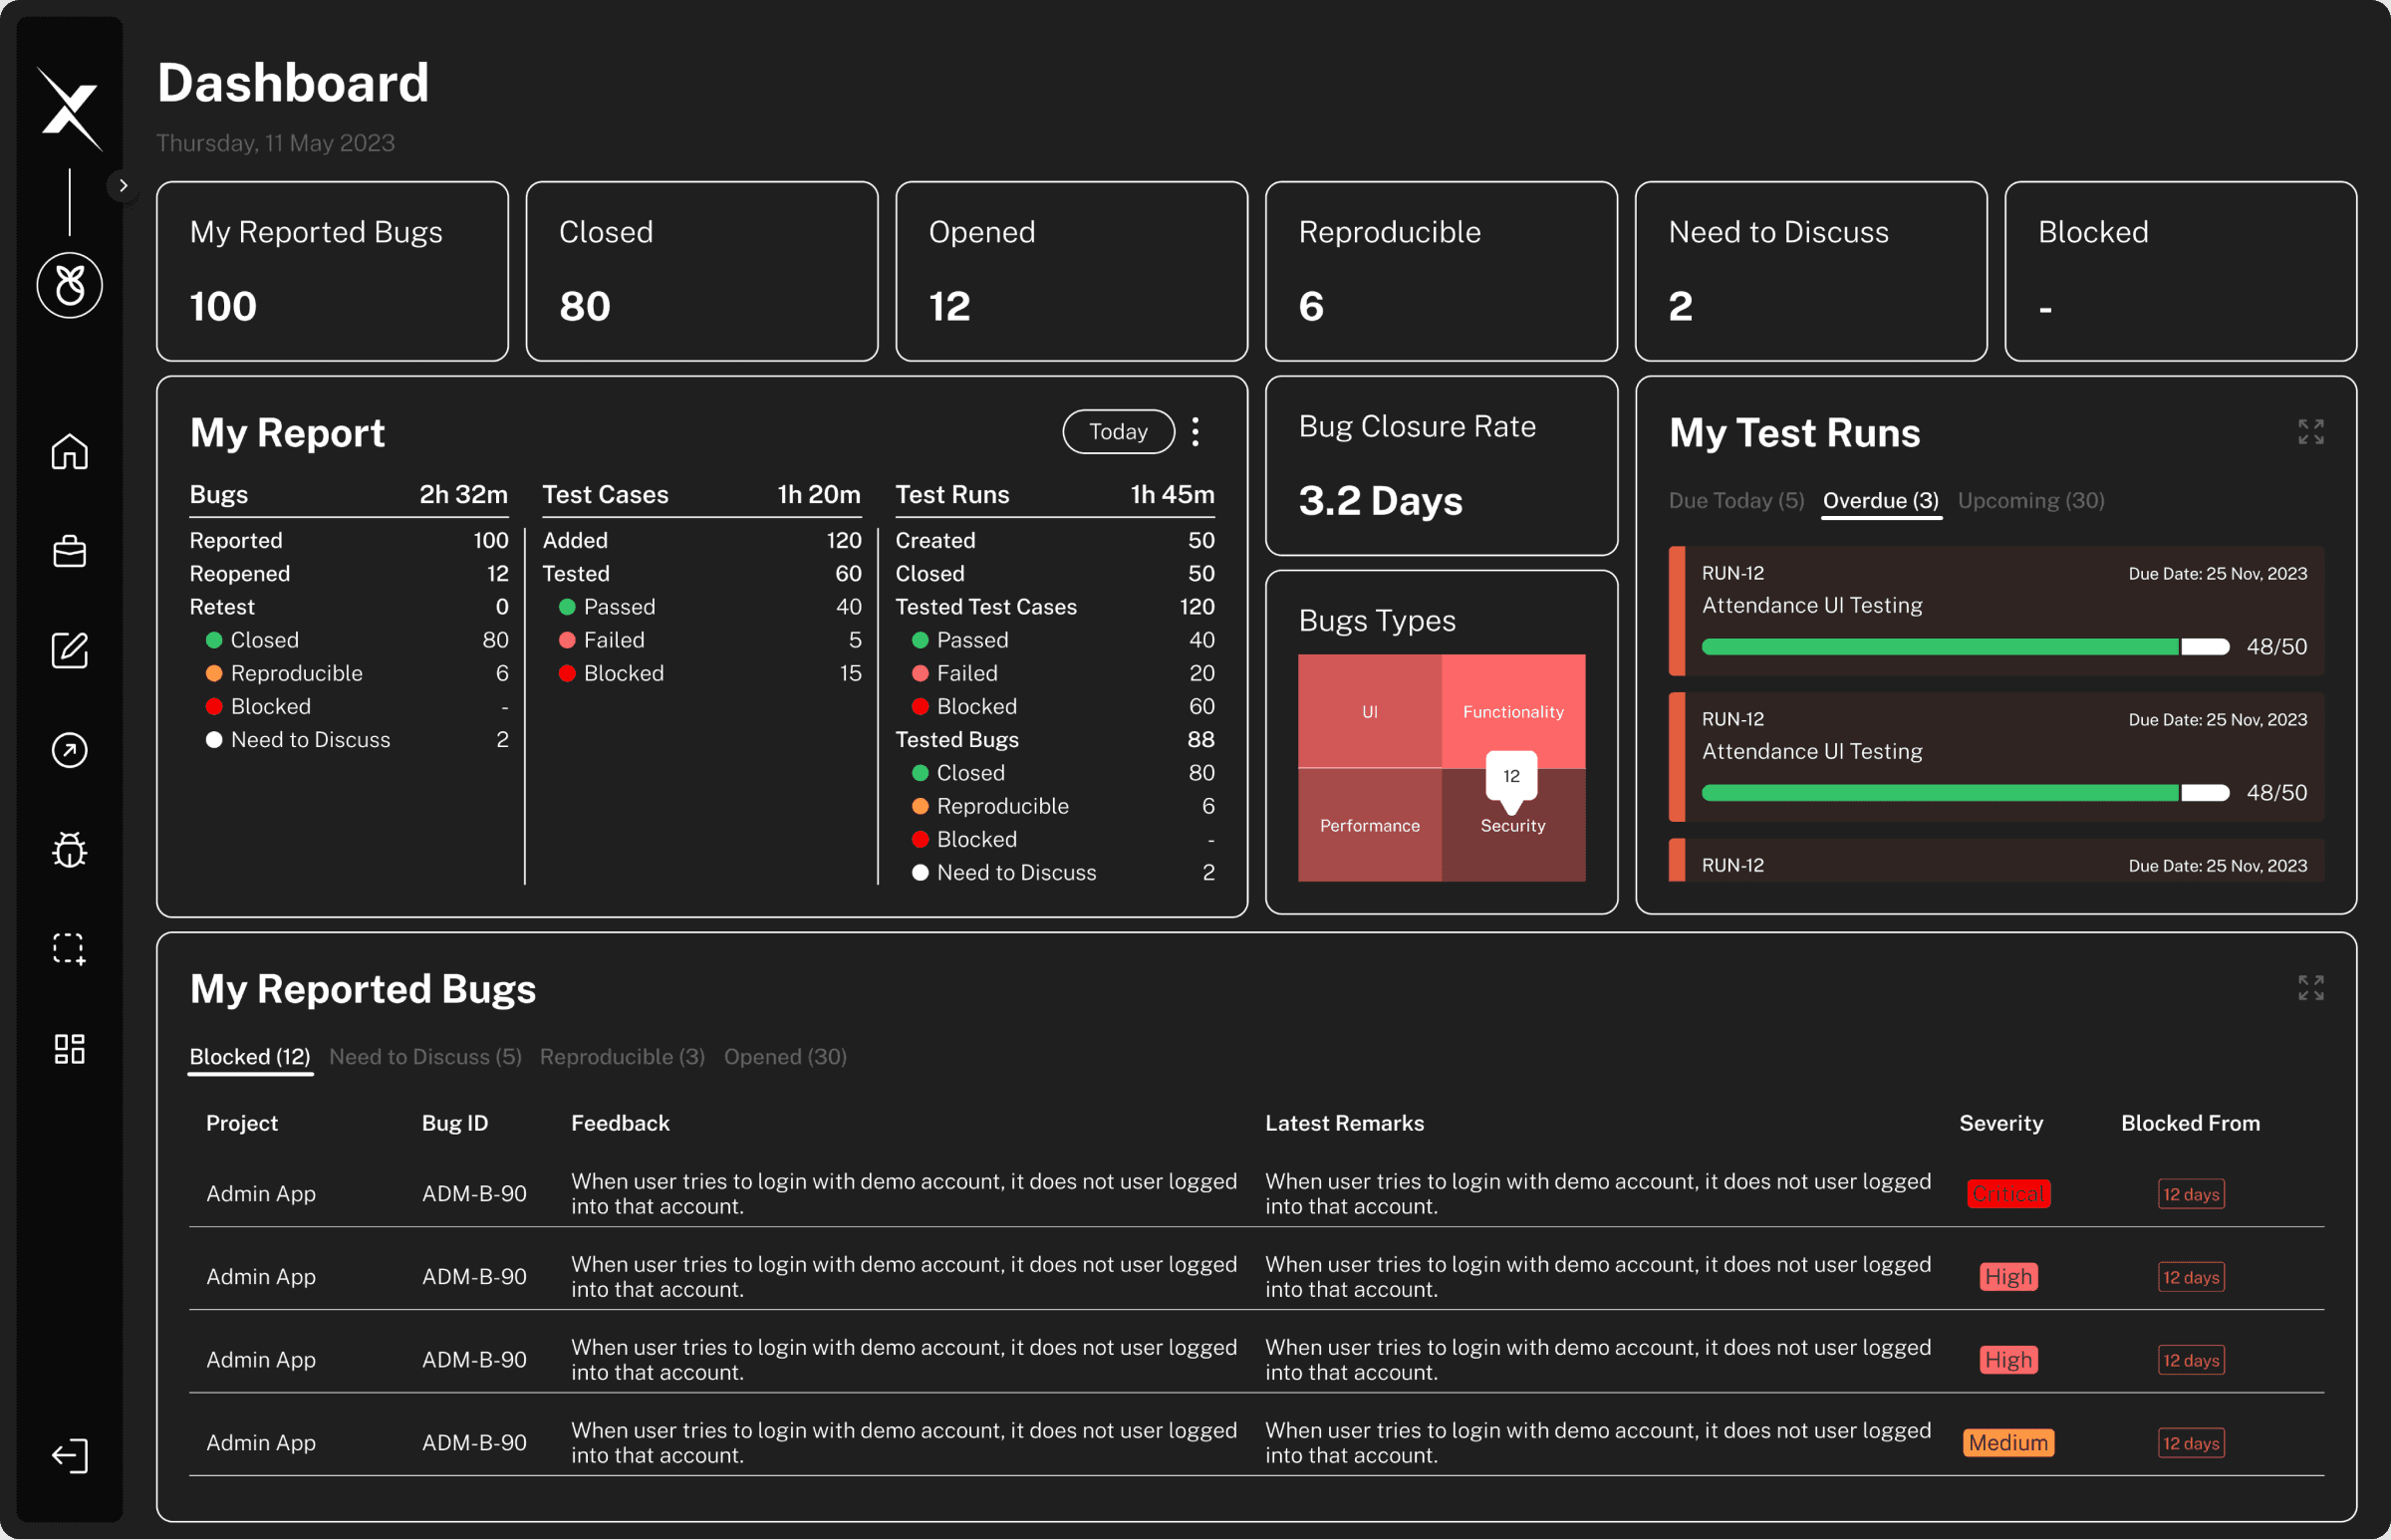Click the Security quadrant in Bugs Types chart
The height and width of the screenshot is (1540, 2391).
[1512, 822]
